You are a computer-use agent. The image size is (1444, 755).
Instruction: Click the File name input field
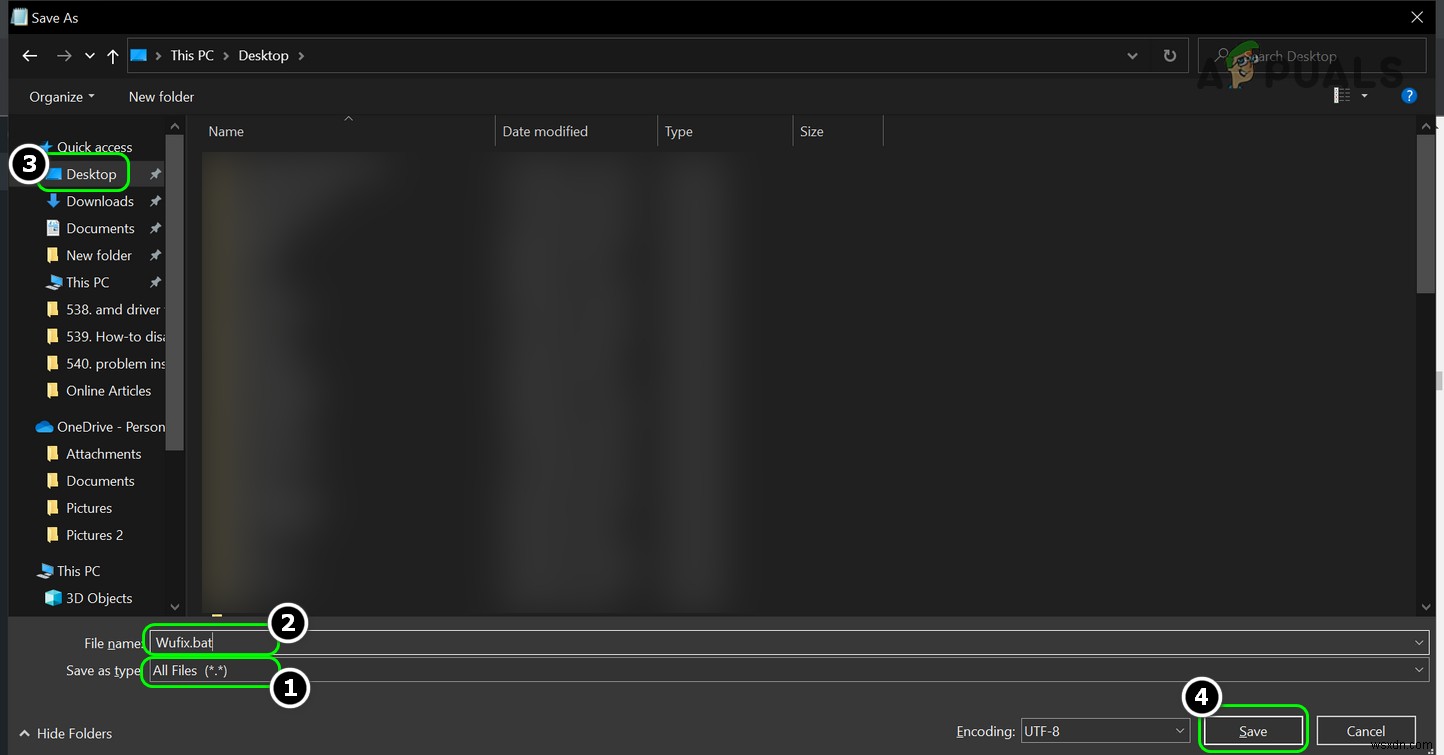788,643
